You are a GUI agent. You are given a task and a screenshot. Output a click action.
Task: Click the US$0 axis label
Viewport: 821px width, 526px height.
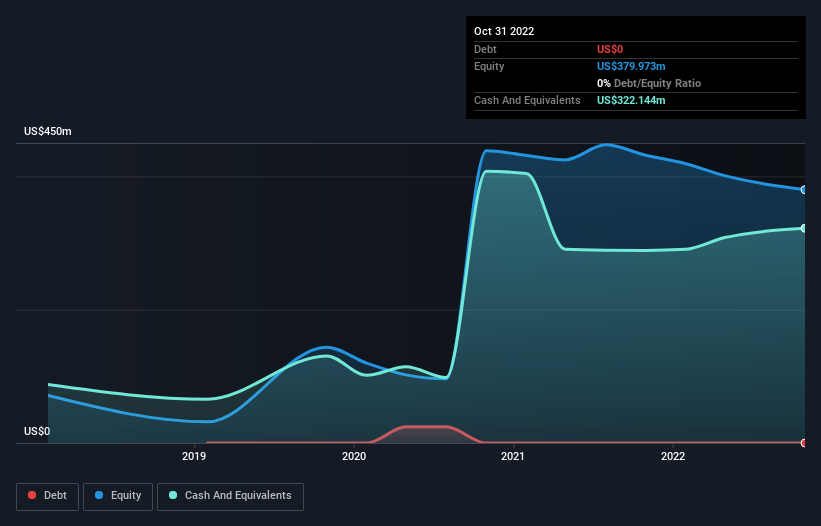pos(37,431)
